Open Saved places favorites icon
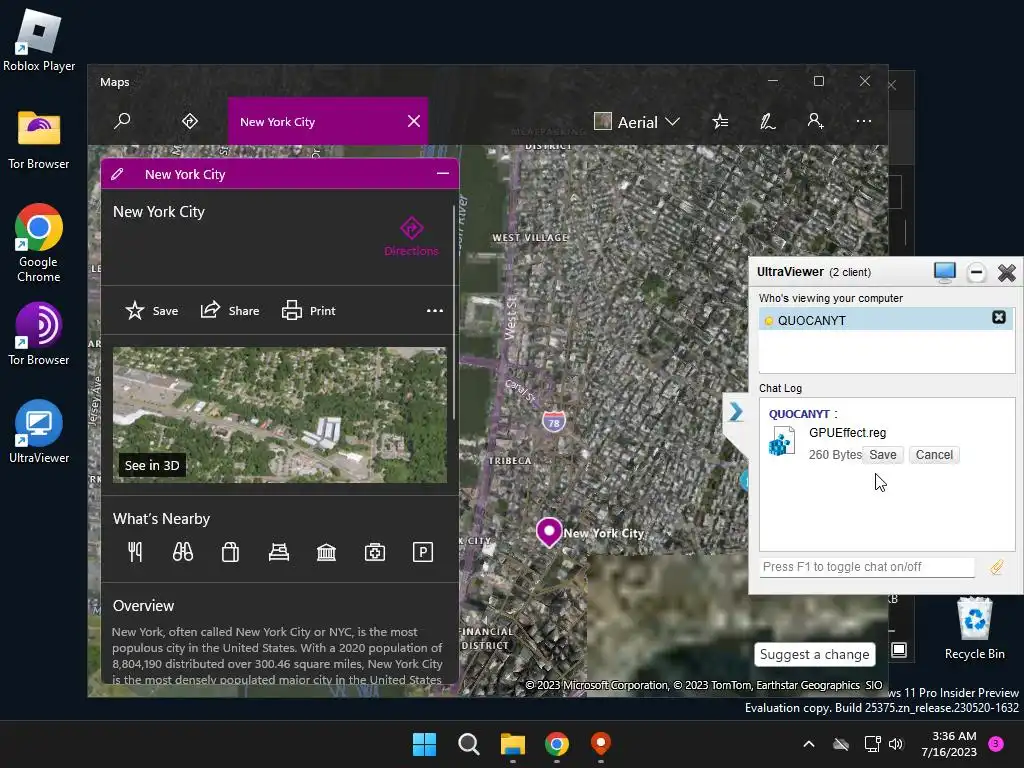The width and height of the screenshot is (1024, 768). click(720, 121)
